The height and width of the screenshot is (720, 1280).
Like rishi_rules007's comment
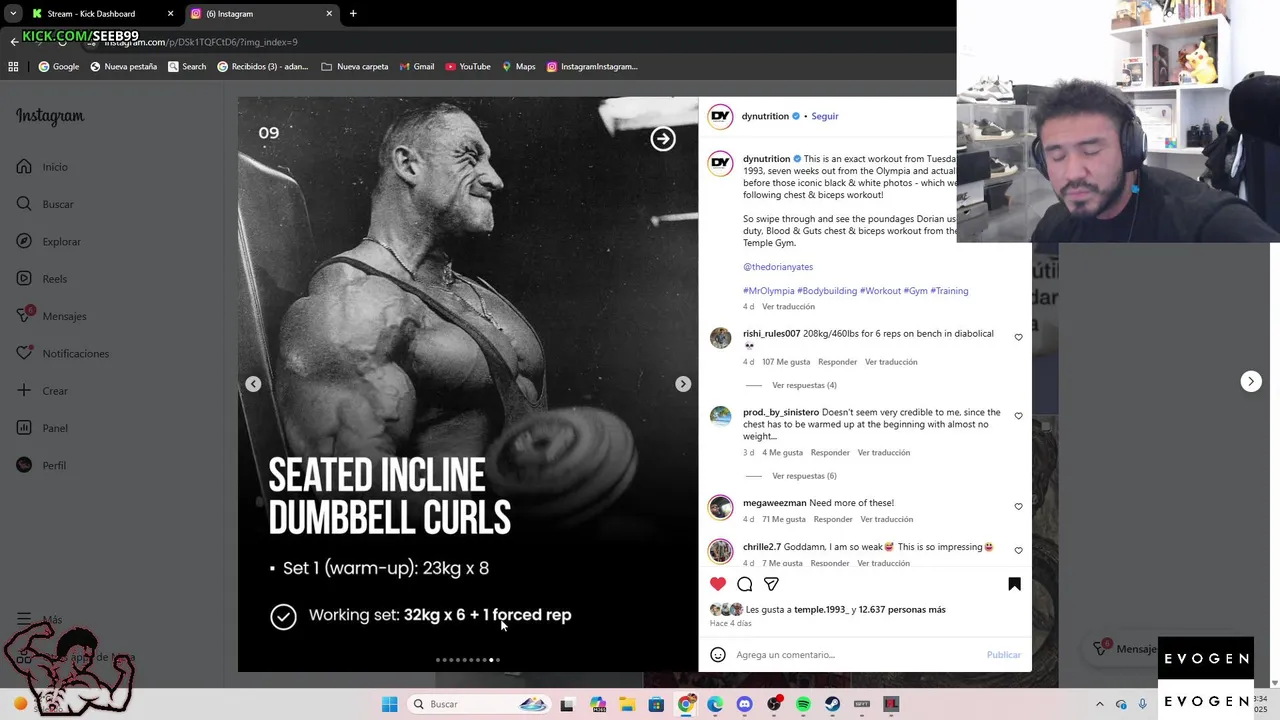pos(1019,338)
